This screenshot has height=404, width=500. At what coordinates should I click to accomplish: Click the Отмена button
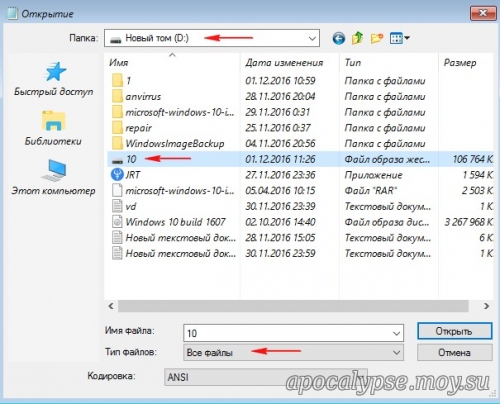click(x=455, y=352)
